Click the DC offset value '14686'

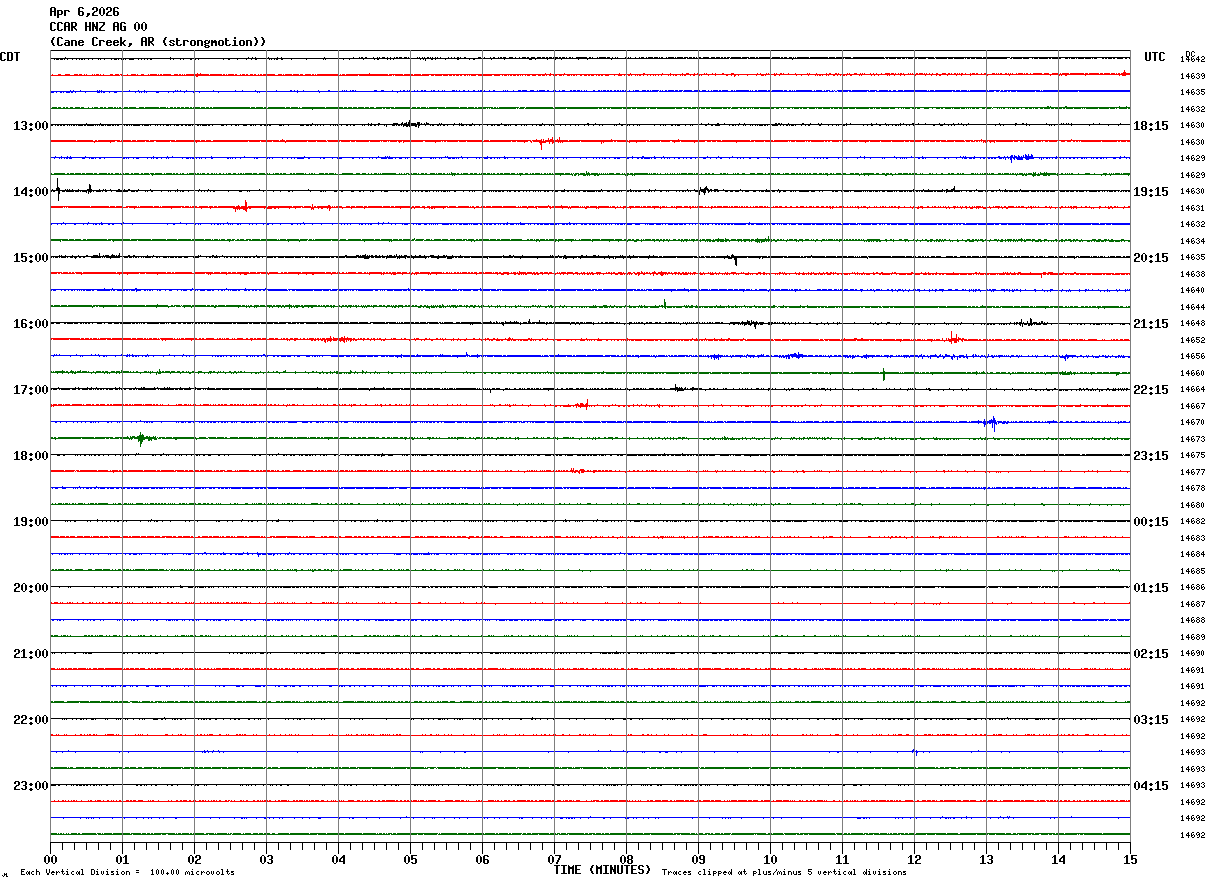point(1192,587)
